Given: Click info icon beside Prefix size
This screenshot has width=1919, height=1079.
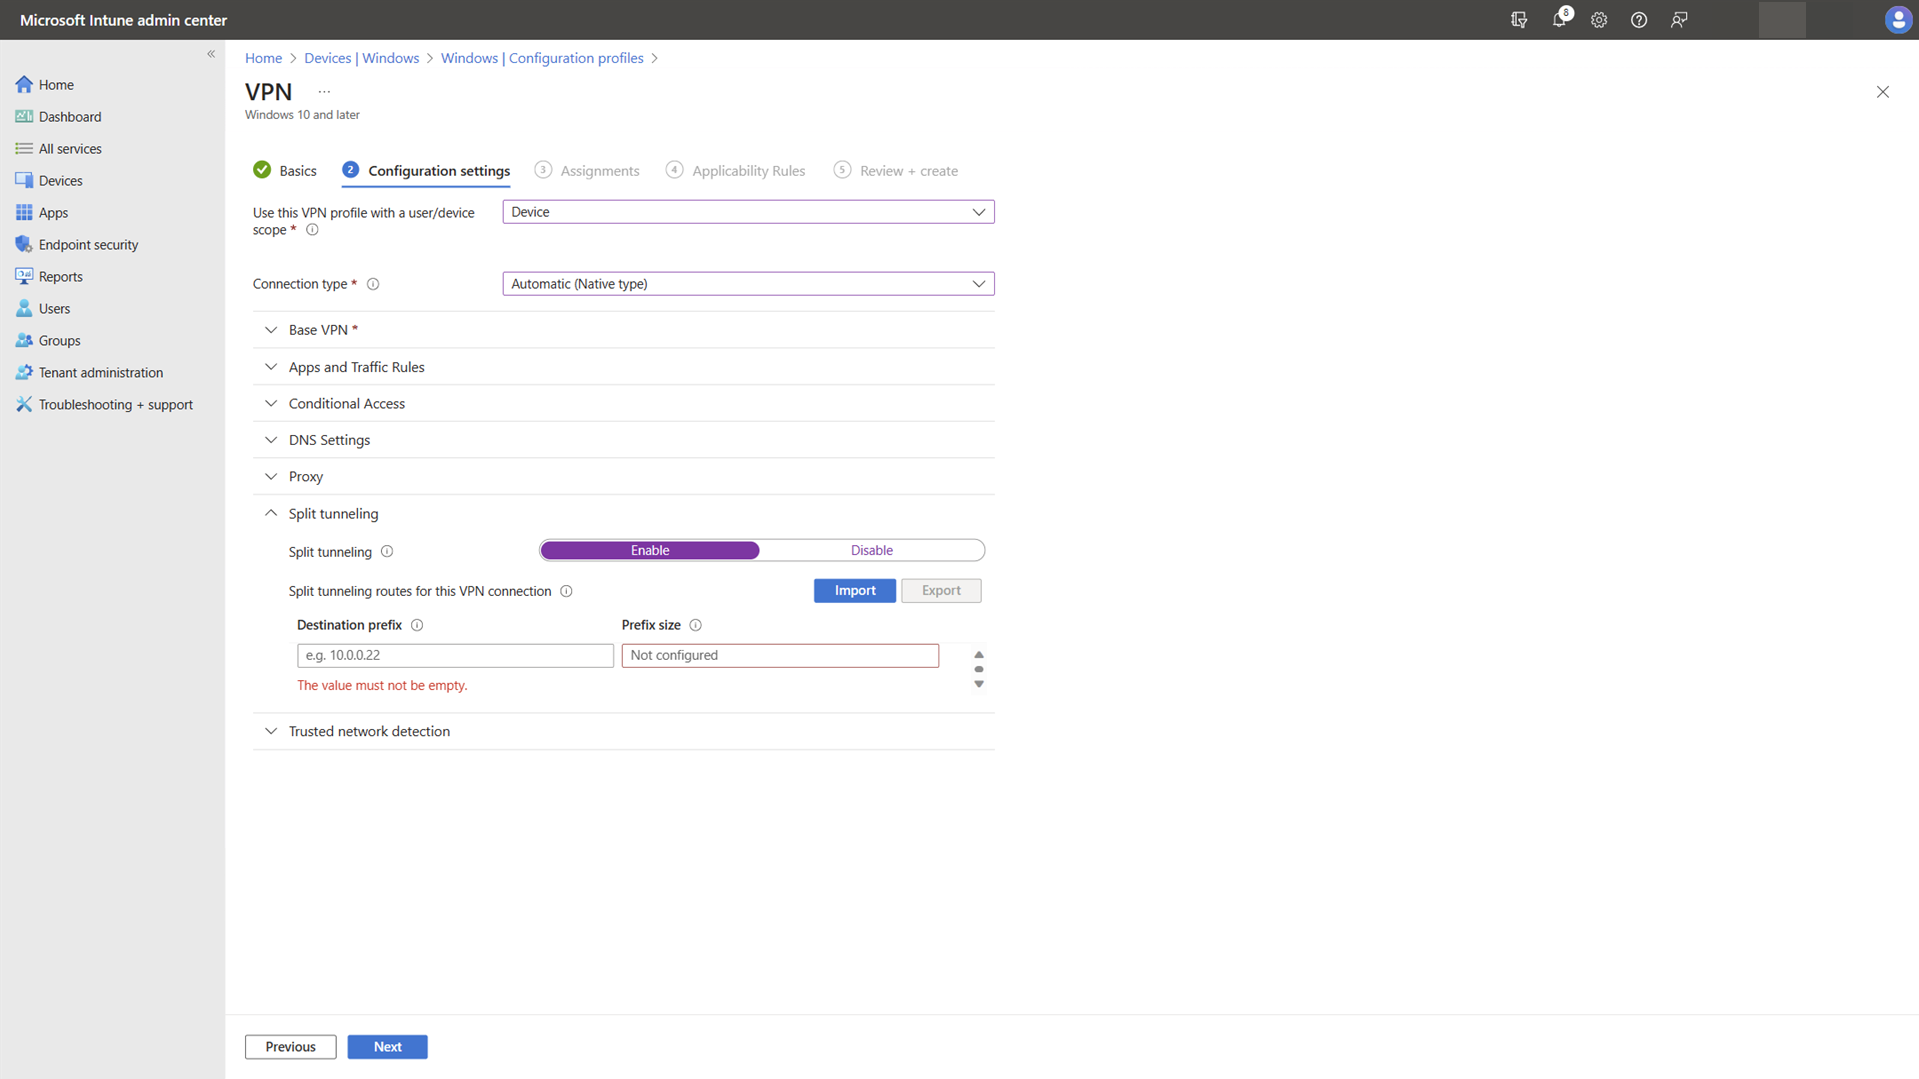Looking at the screenshot, I should (x=696, y=625).
